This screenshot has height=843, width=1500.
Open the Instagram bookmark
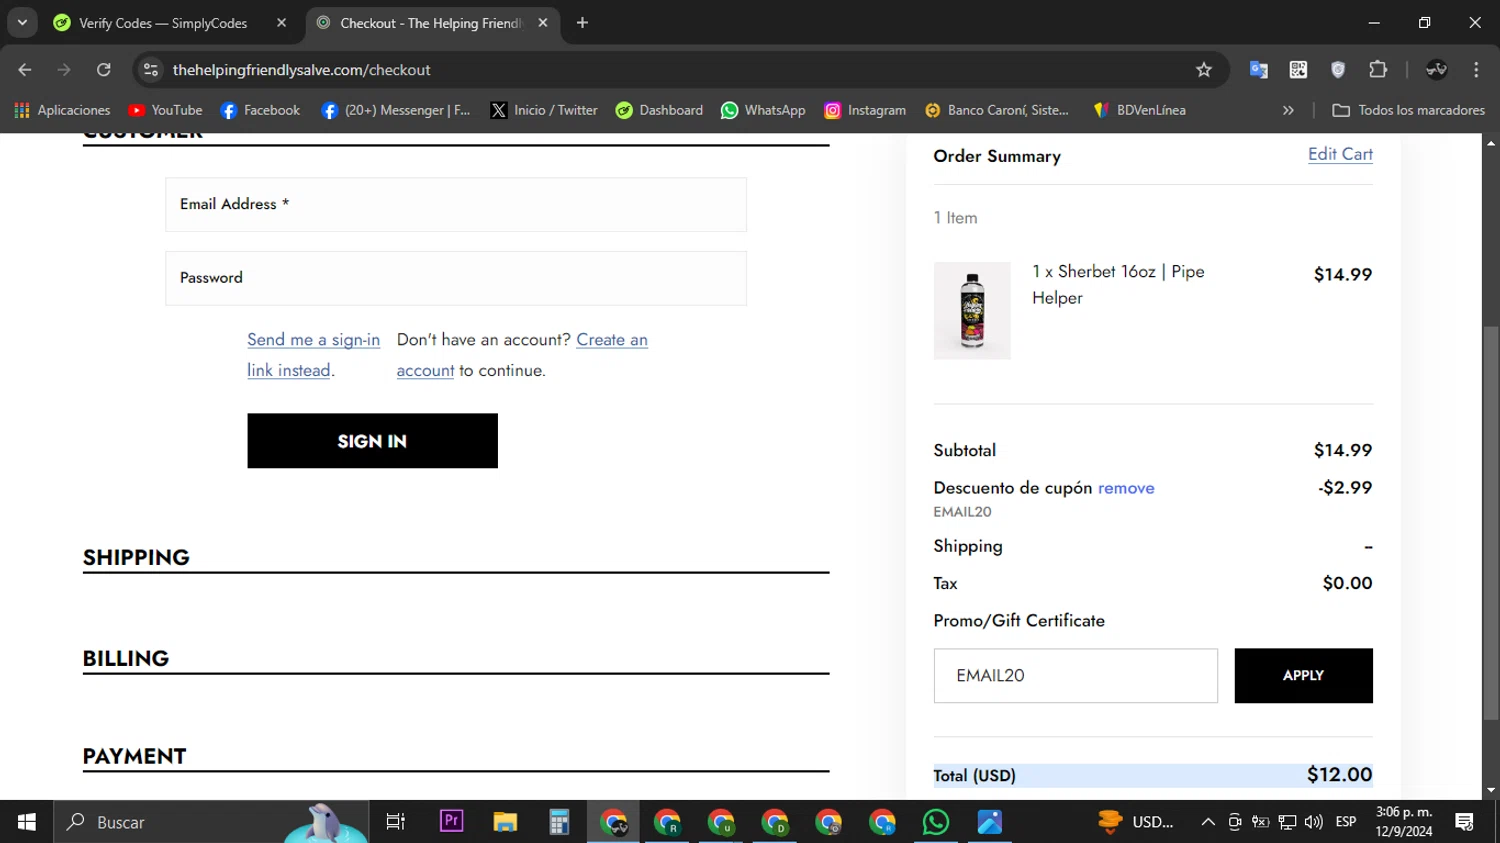(x=865, y=110)
